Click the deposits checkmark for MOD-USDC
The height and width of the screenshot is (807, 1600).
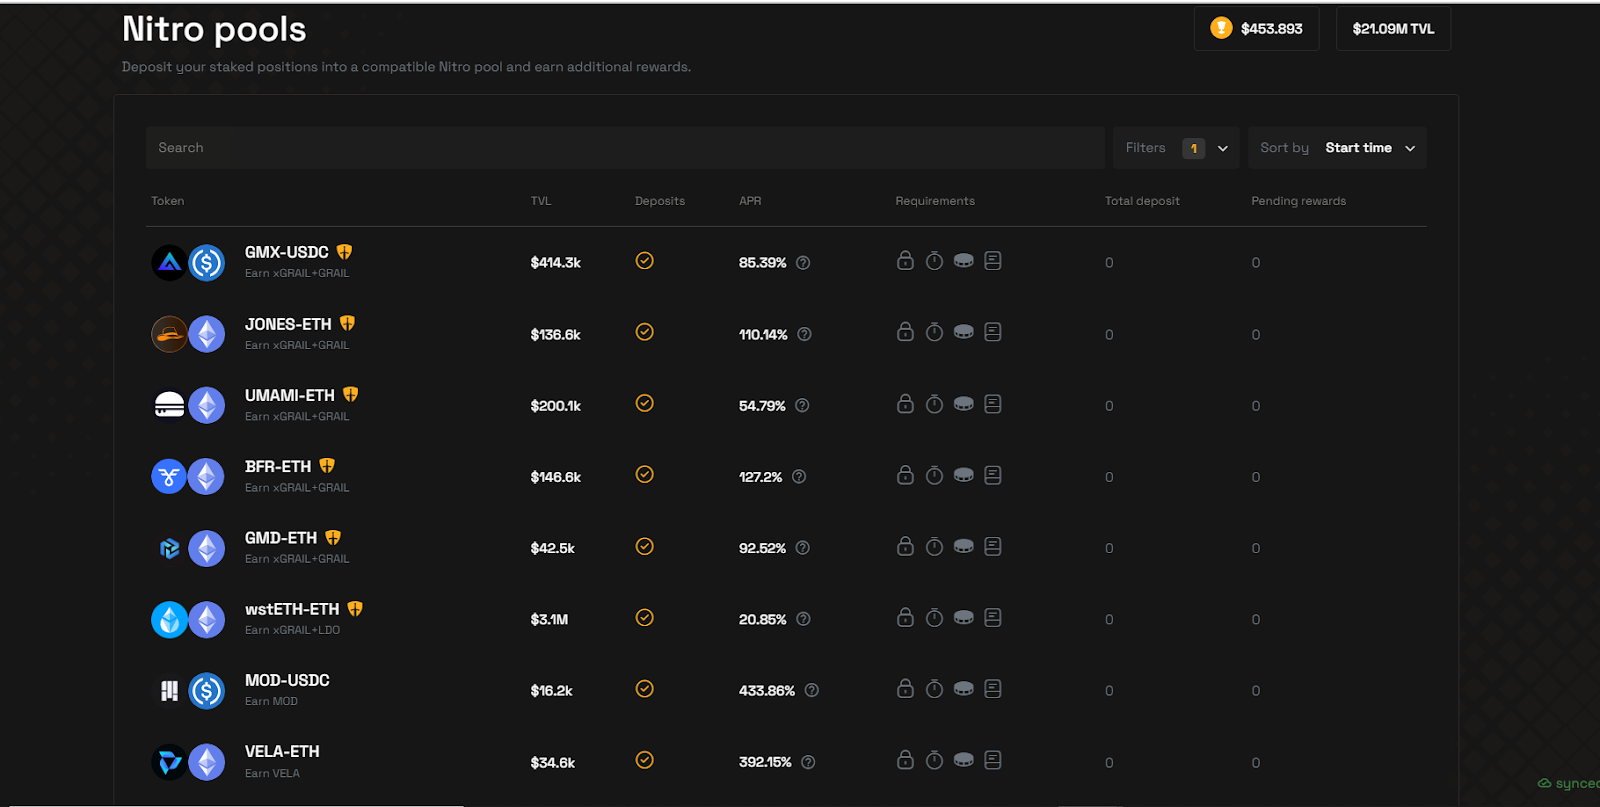point(645,689)
